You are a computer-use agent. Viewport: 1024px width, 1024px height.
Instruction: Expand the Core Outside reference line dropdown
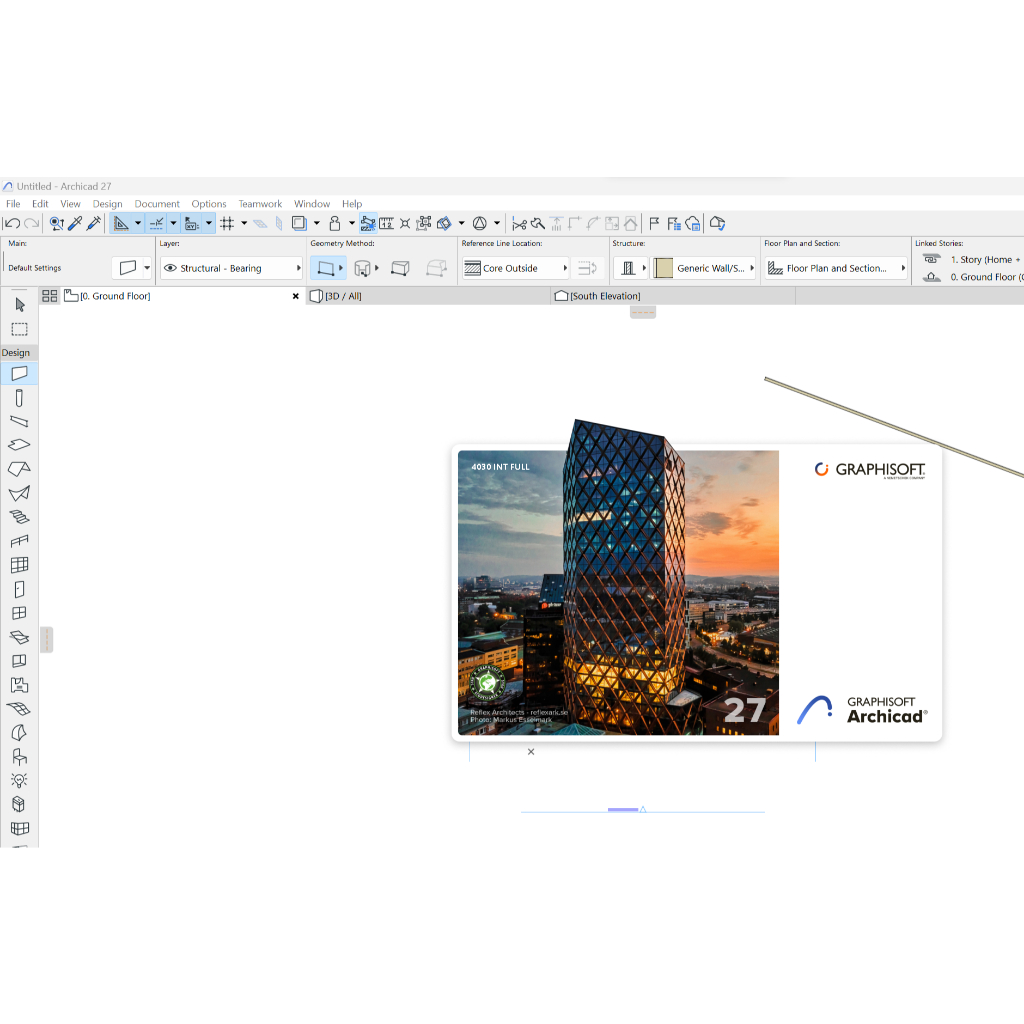click(x=565, y=268)
